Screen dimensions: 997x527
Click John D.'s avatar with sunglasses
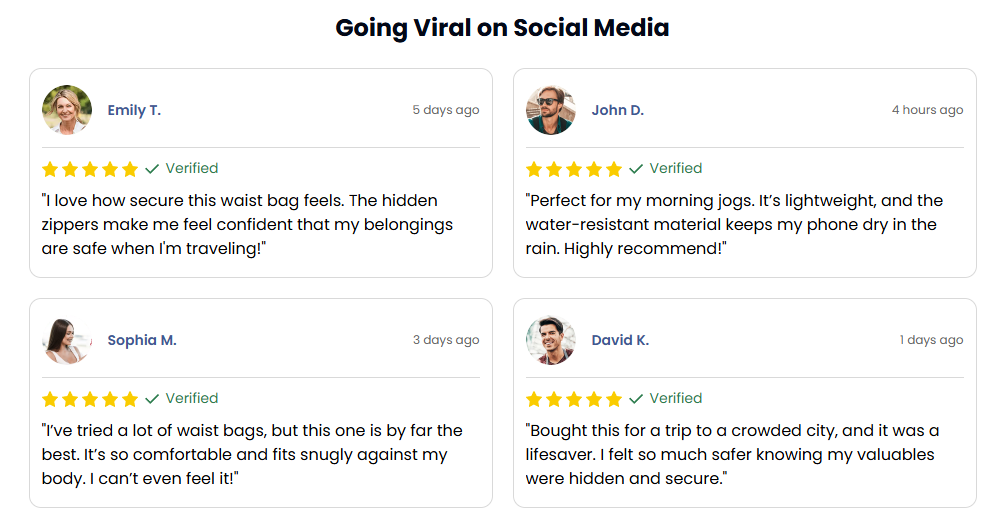pos(551,110)
